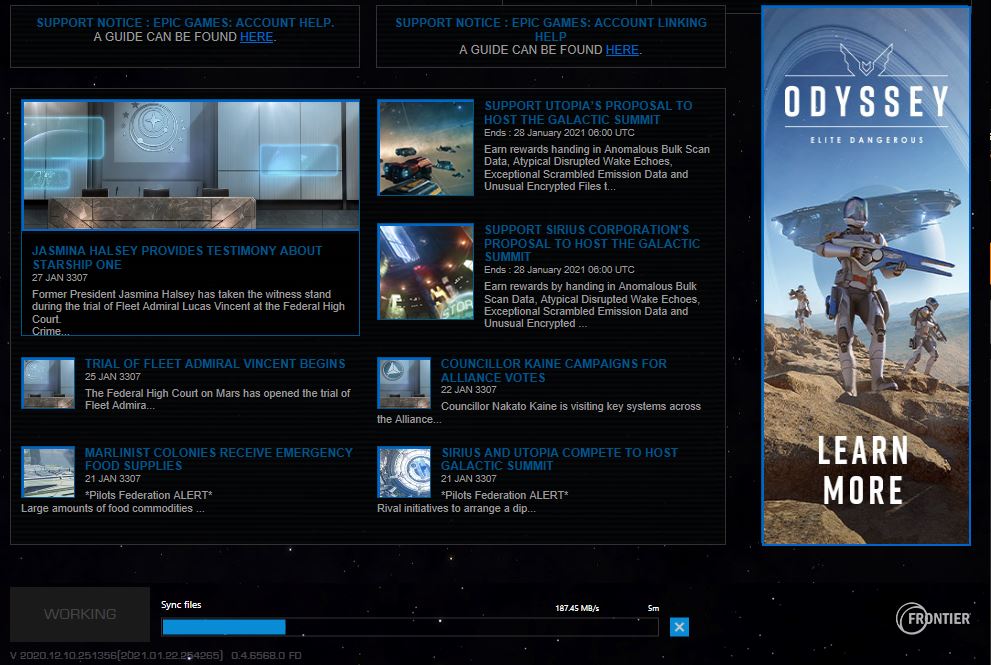This screenshot has width=991, height=665.
Task: Click the Galactic Summit station thumbnail
Action: pos(404,472)
